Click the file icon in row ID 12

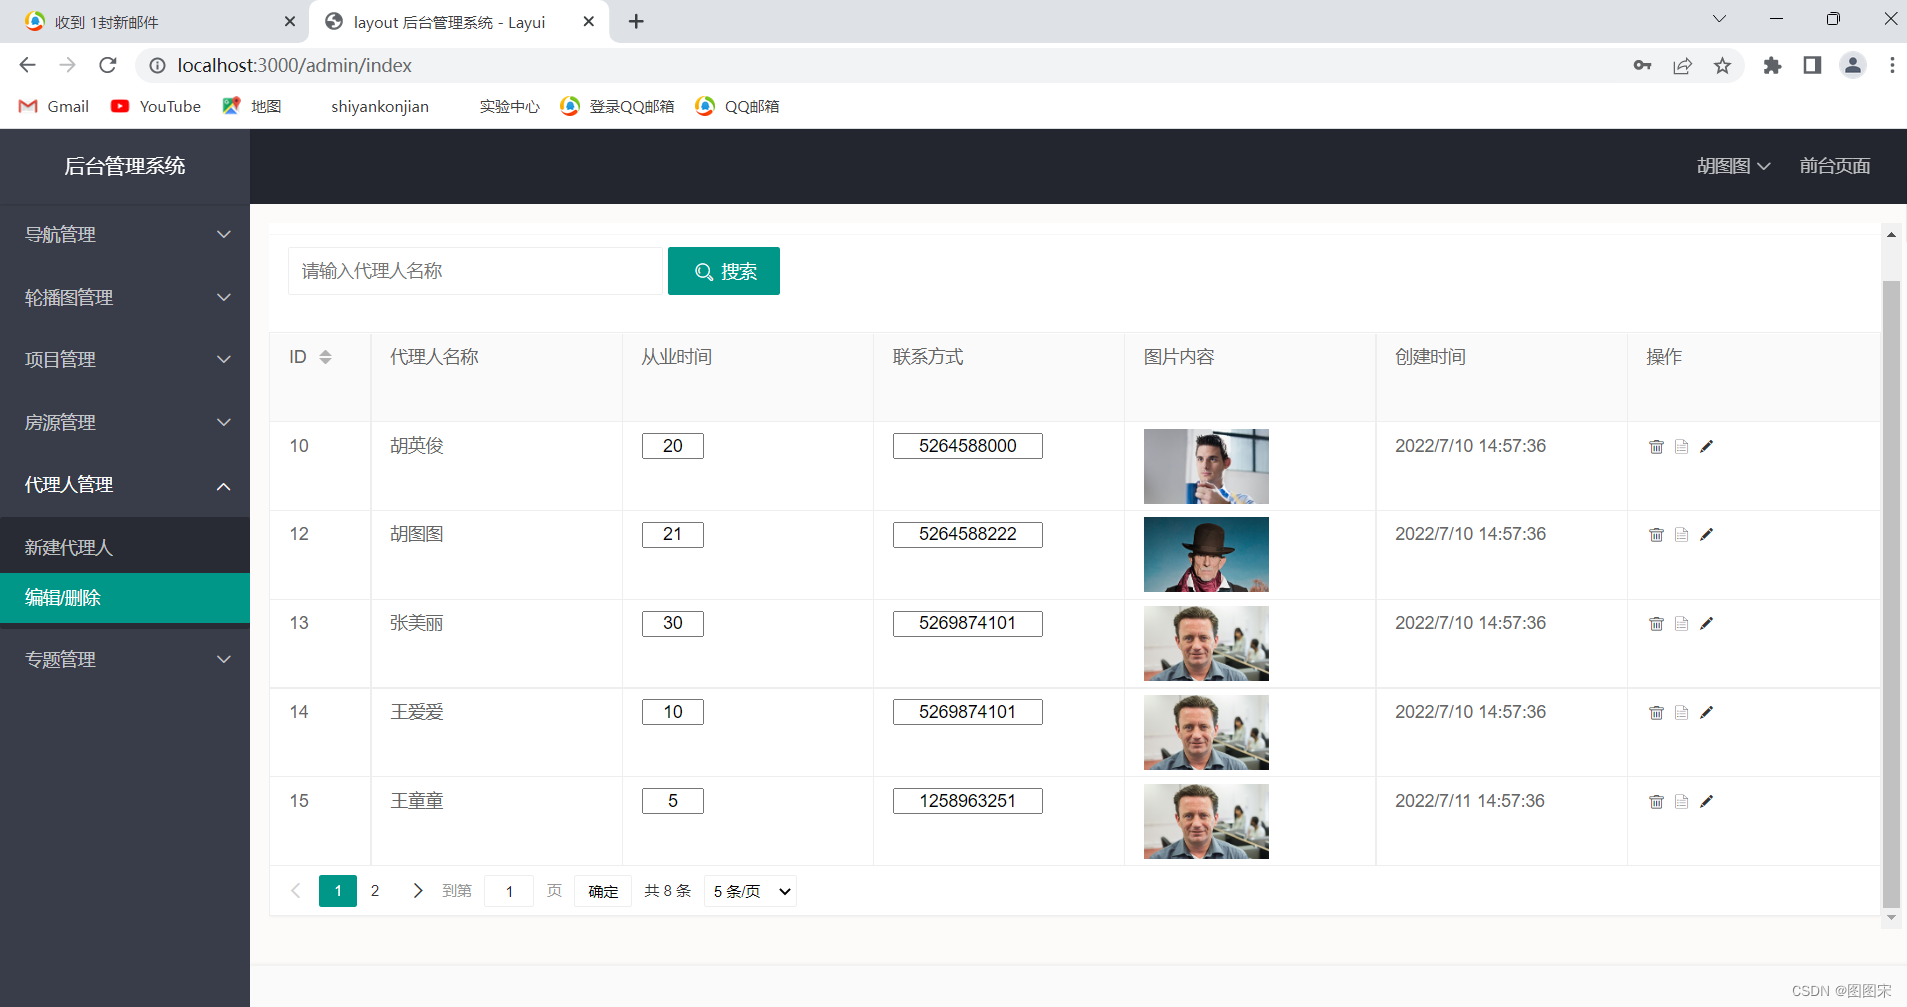click(1681, 534)
